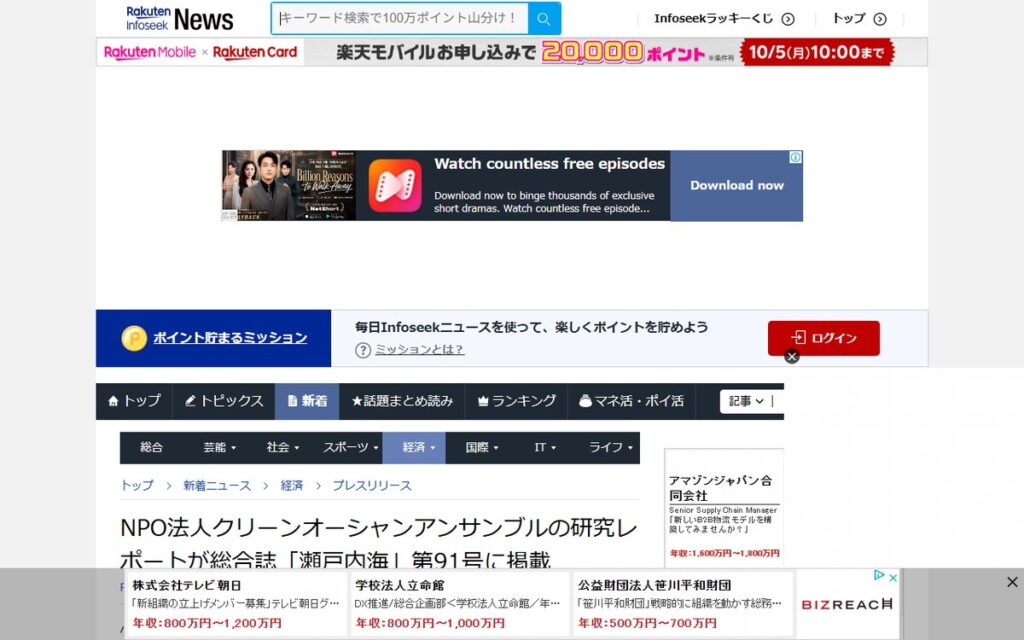Click the red ログイン button

824,338
